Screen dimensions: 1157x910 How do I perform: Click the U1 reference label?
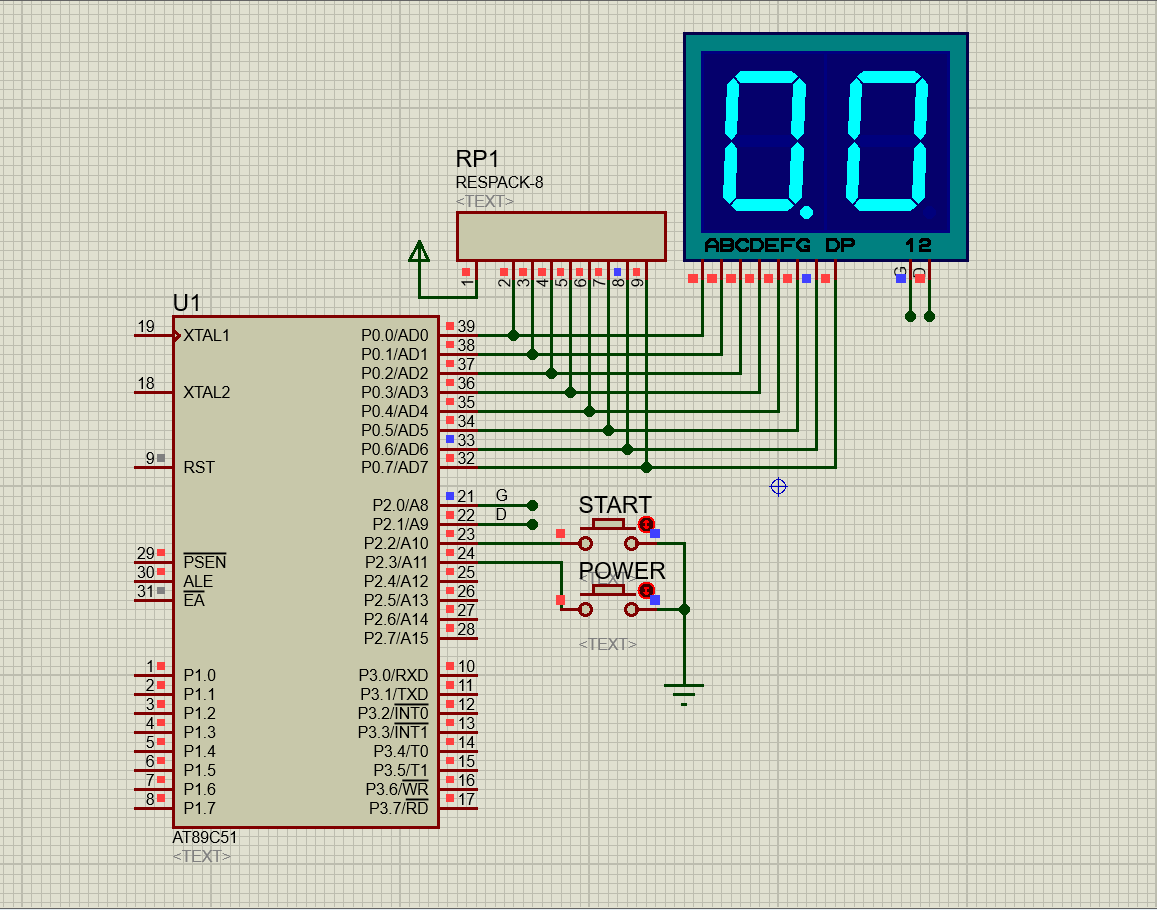tap(187, 303)
